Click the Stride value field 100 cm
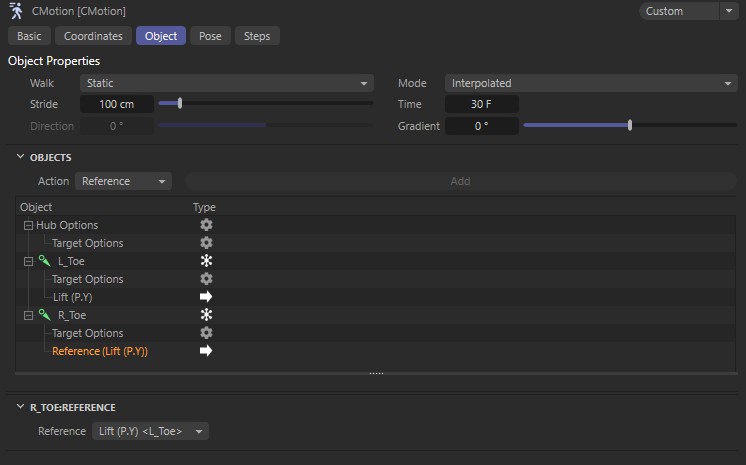Image resolution: width=746 pixels, height=465 pixels. (117, 104)
